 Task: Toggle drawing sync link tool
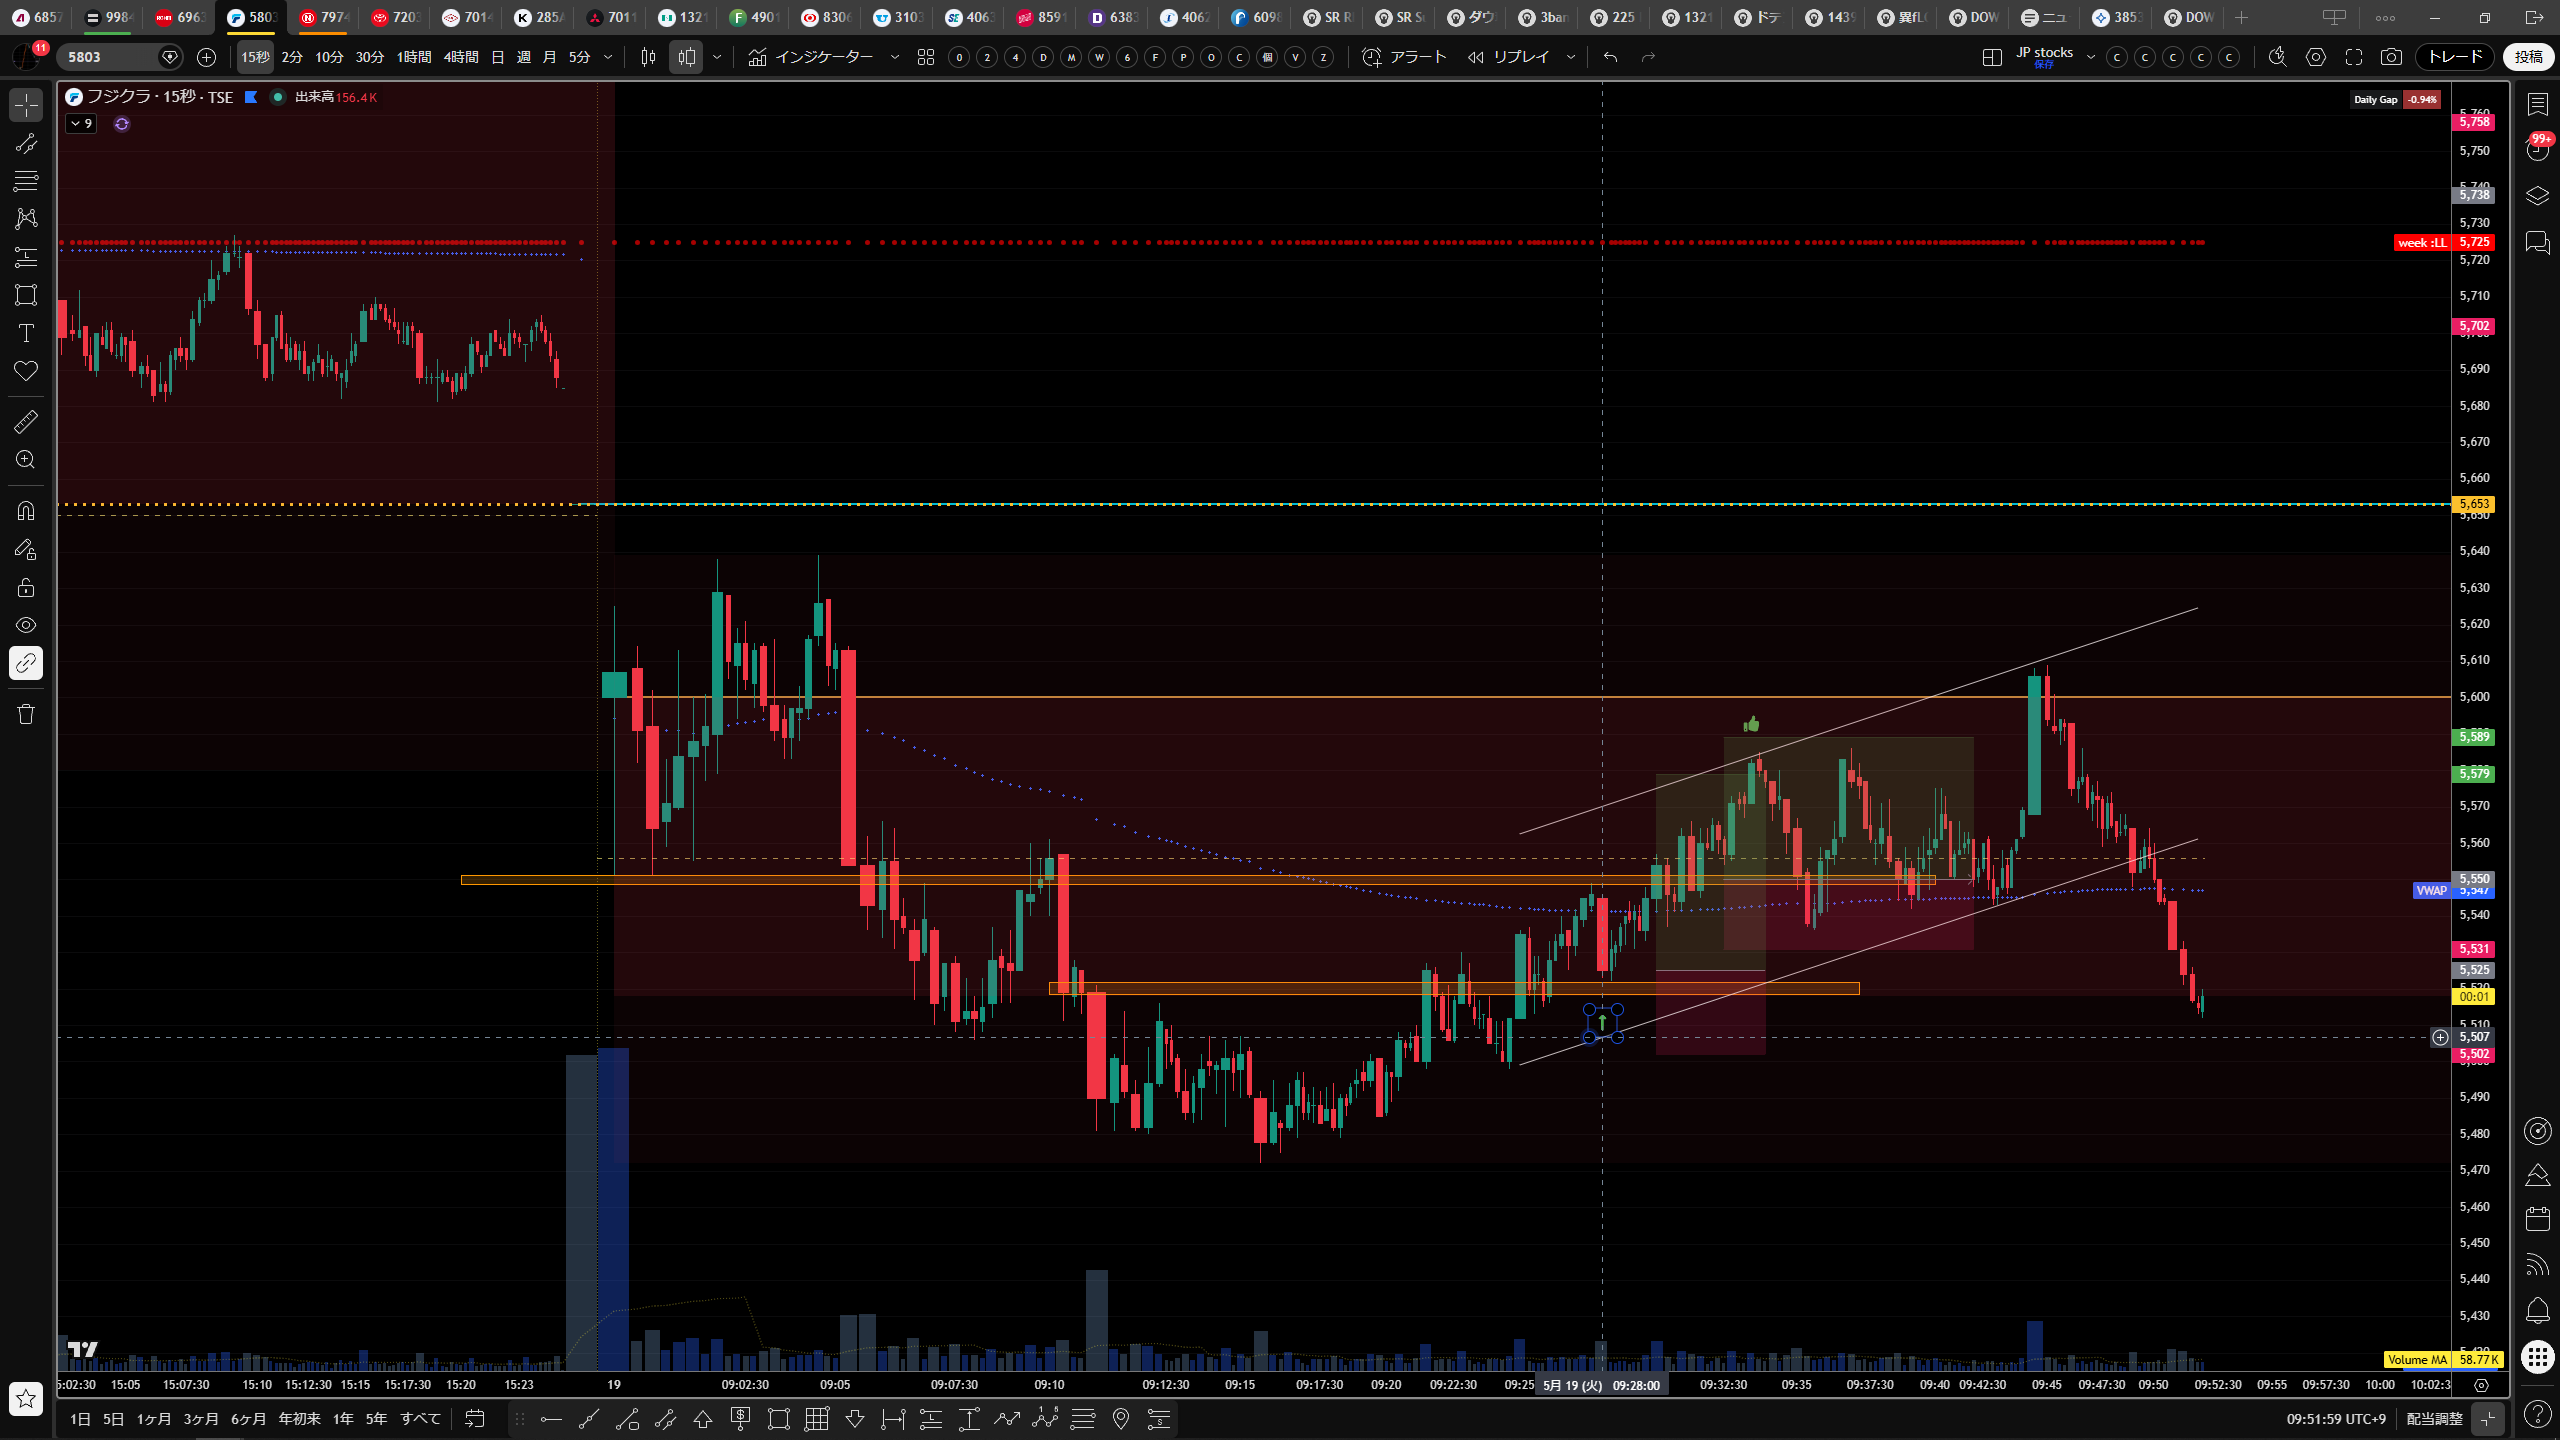click(26, 663)
